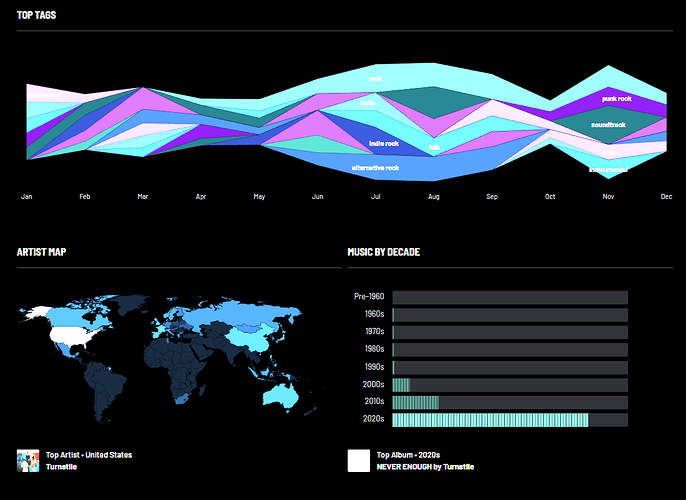Open the Turnstile artist link
Screen dimensions: 686x500
click(61, 467)
